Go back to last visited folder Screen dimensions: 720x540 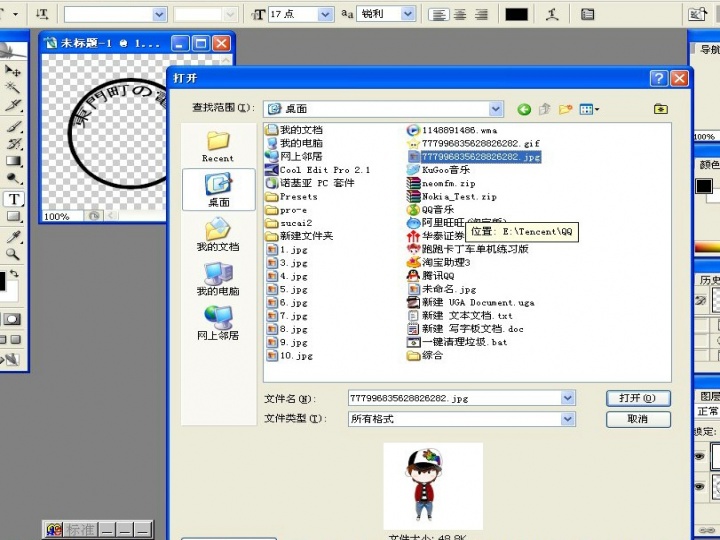(524, 109)
